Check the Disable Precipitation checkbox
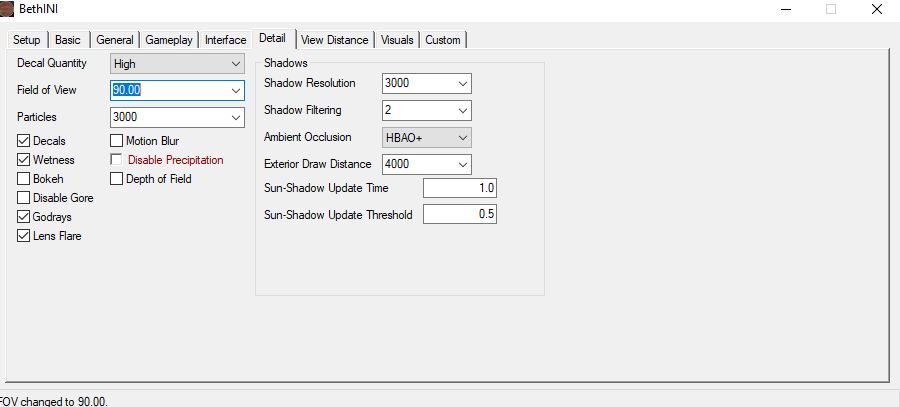Viewport: 900px width, 407px height. [x=117, y=160]
